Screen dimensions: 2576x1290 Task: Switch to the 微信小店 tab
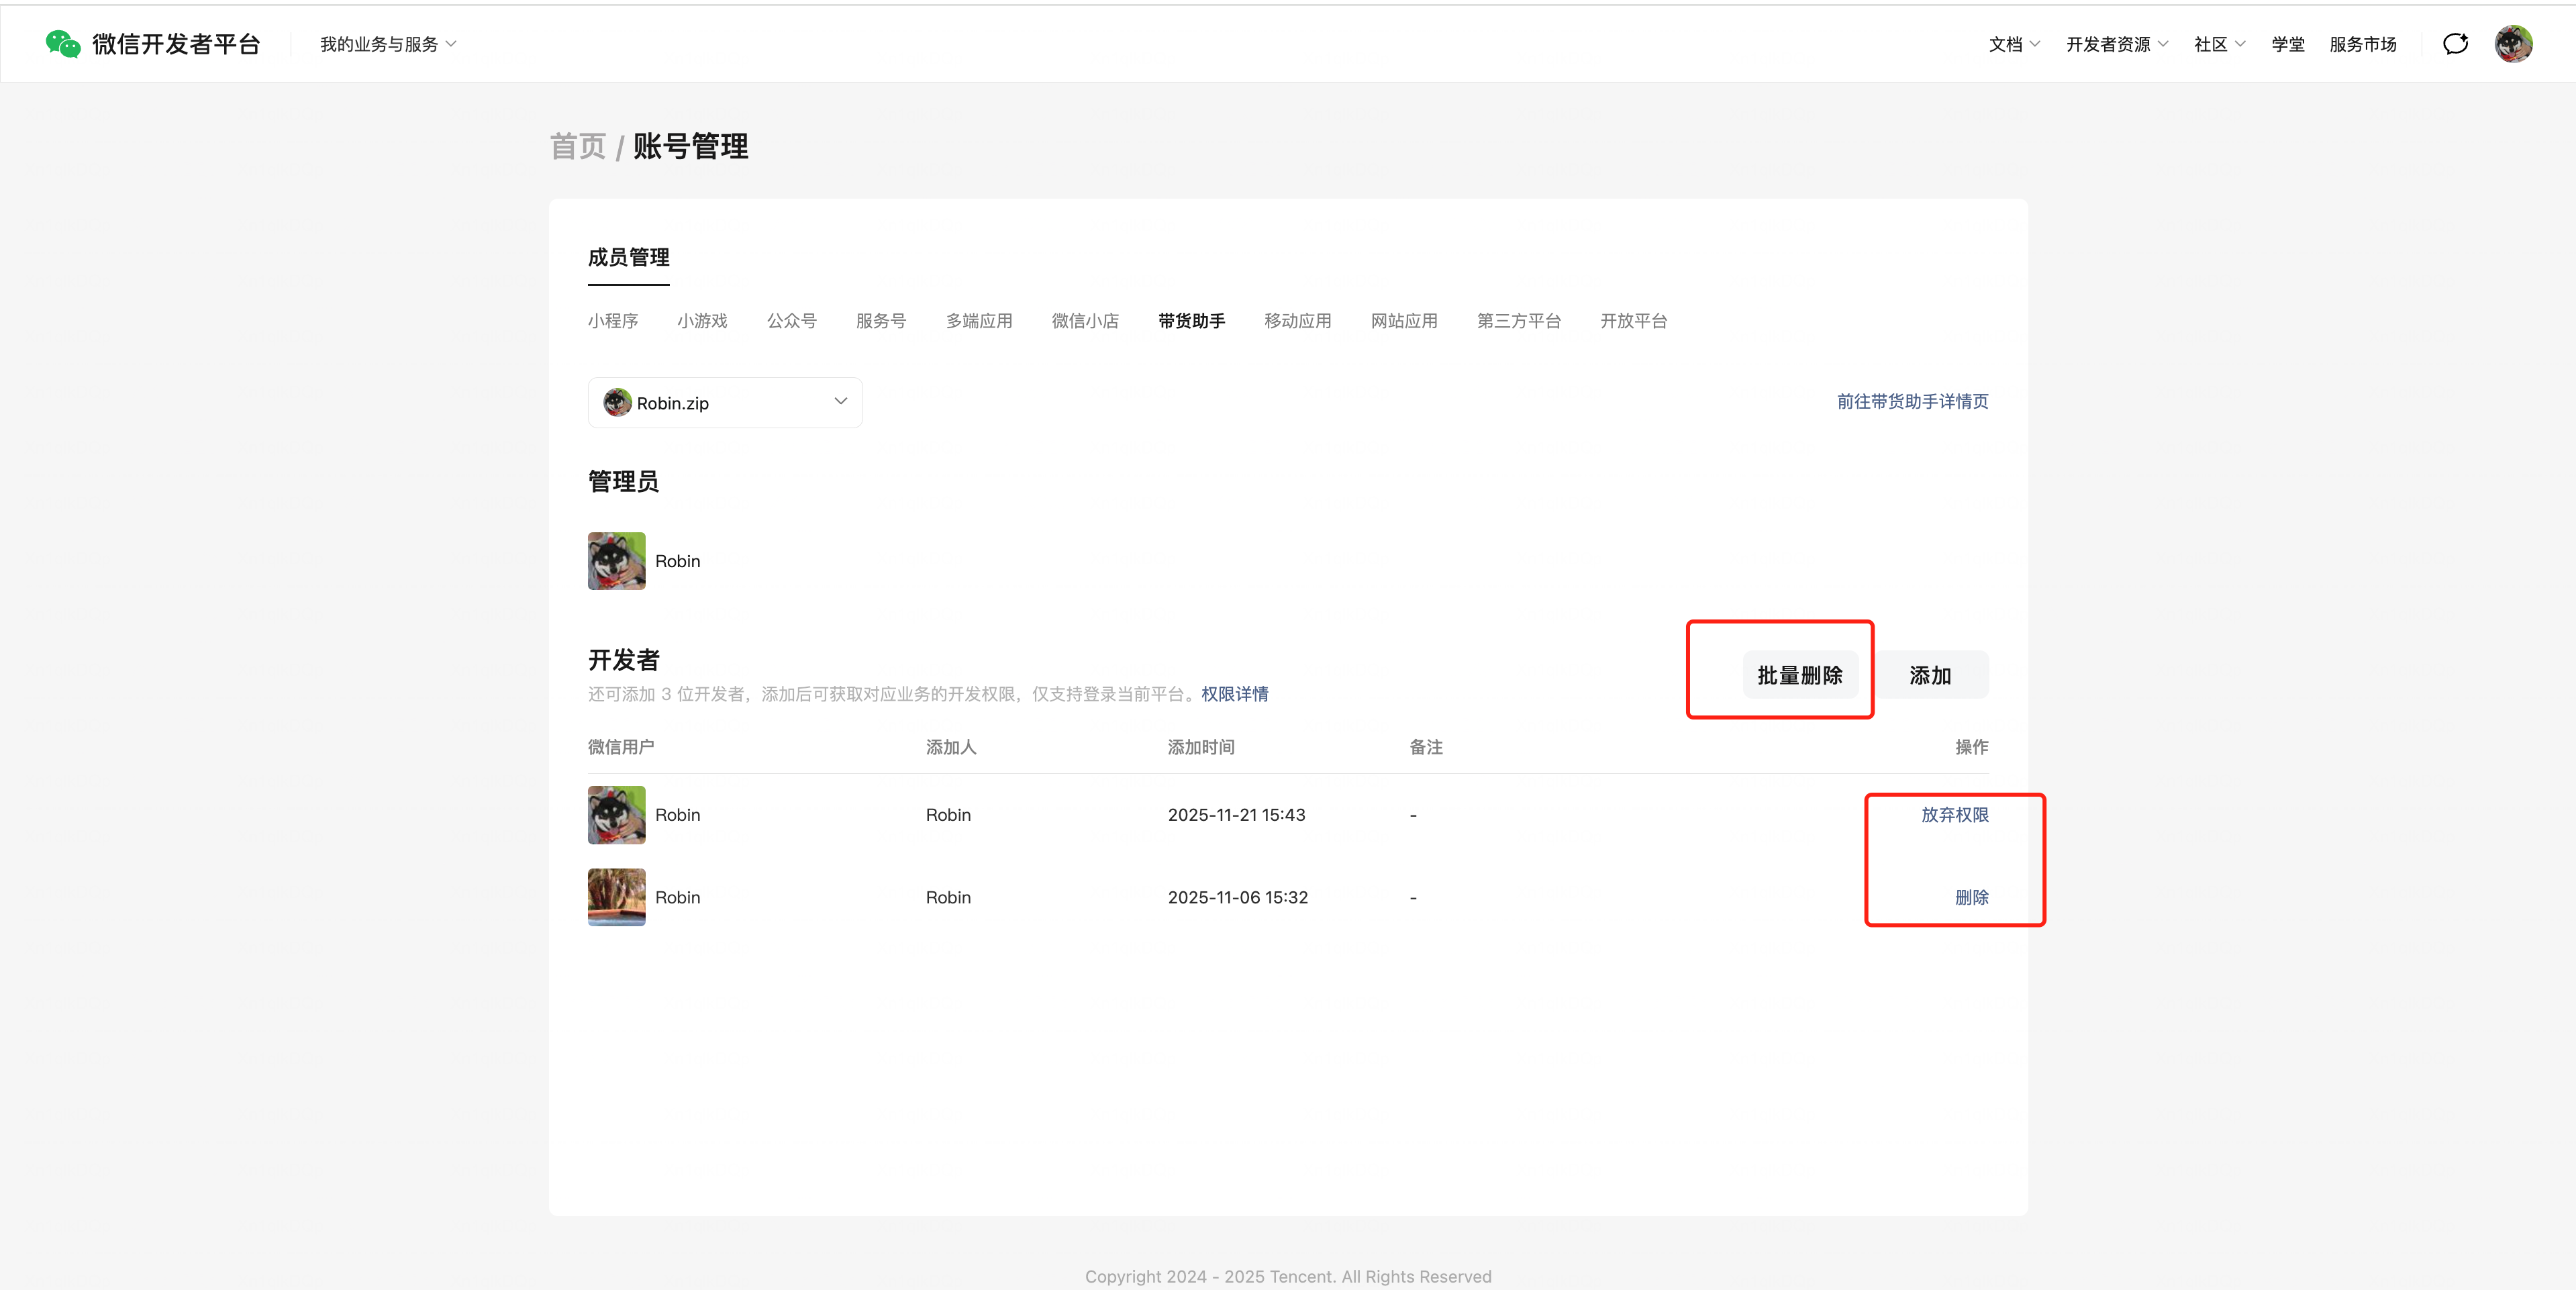(x=1085, y=321)
